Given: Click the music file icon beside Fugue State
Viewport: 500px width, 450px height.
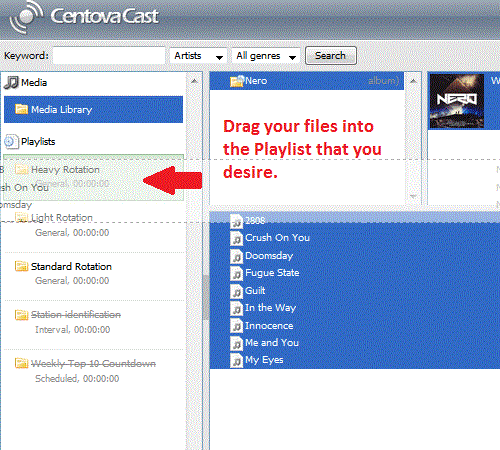Looking at the screenshot, I should pyautogui.click(x=237, y=274).
